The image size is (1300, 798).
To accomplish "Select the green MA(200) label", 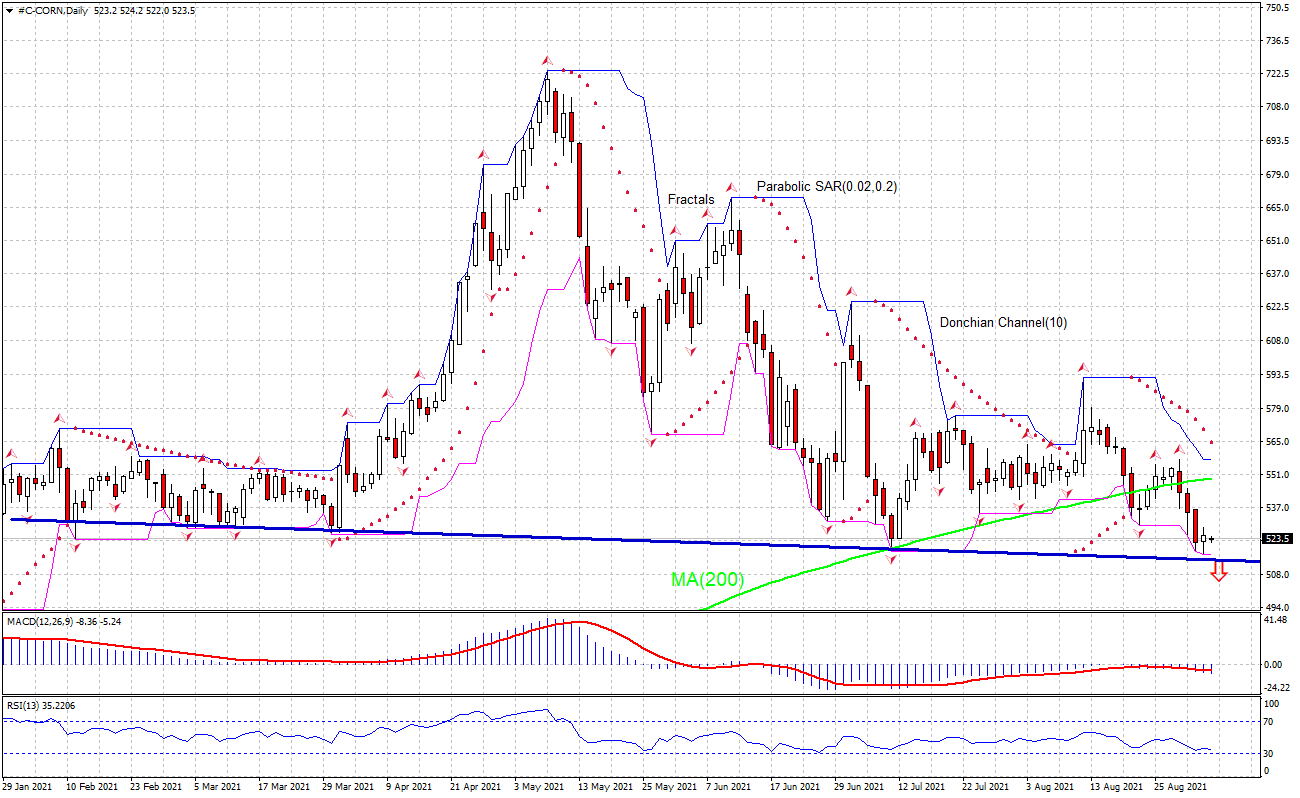I will point(707,579).
